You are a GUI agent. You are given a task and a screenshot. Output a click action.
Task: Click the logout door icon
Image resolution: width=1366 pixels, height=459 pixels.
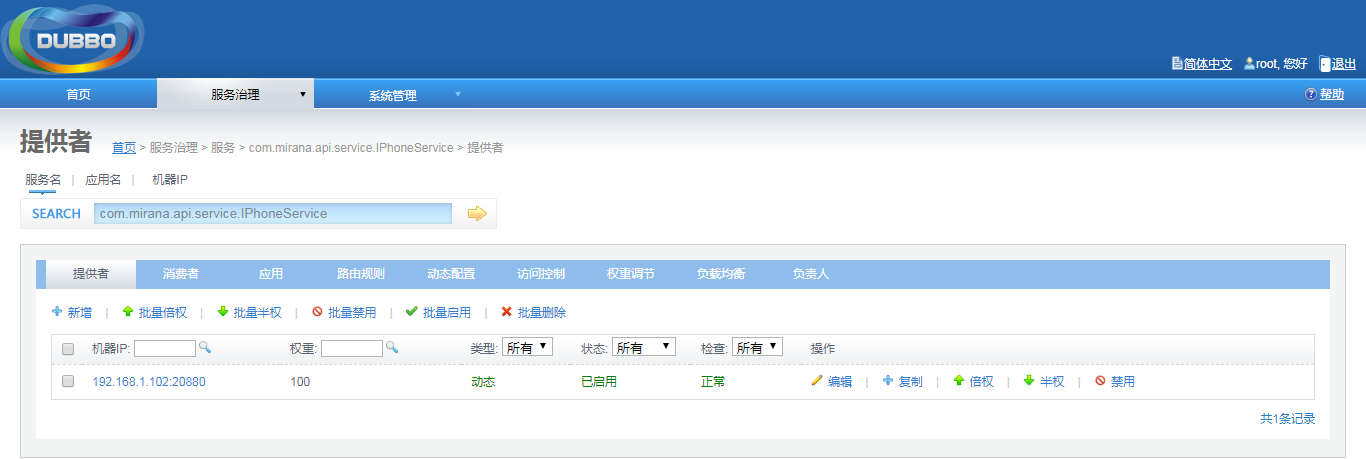tap(1325, 63)
